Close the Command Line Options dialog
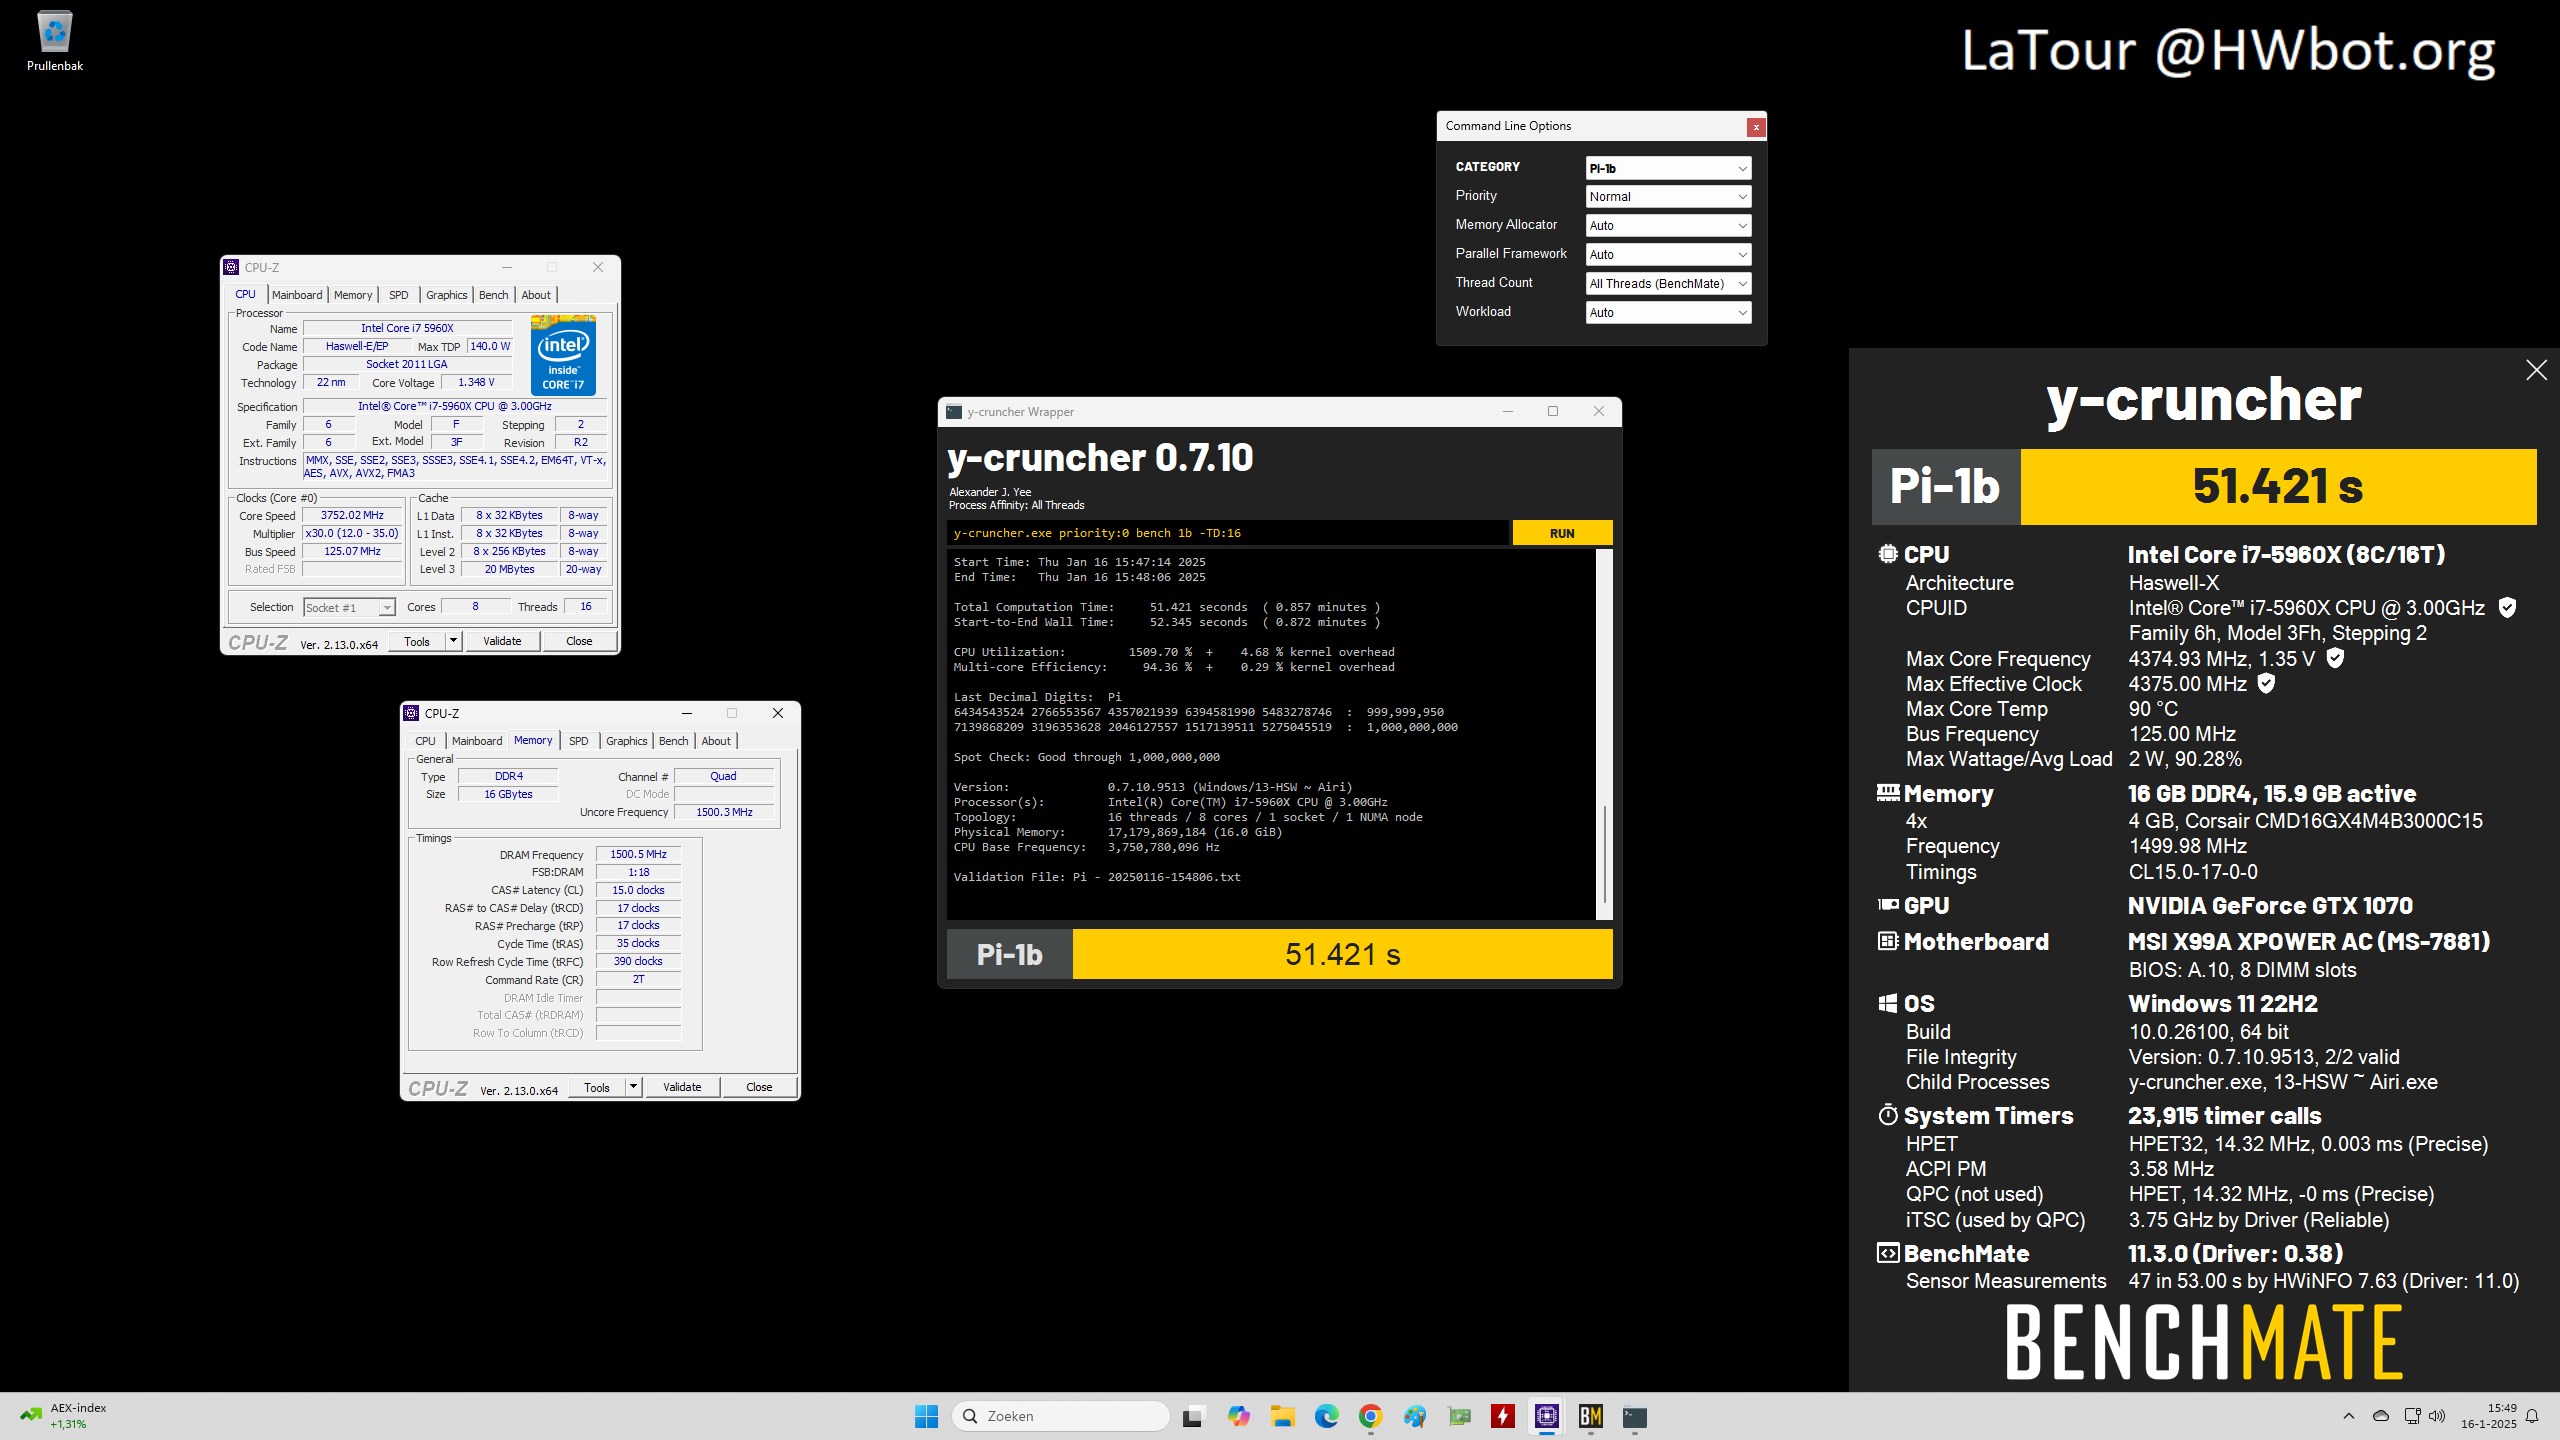Image resolution: width=2560 pixels, height=1440 pixels. 1755,126
